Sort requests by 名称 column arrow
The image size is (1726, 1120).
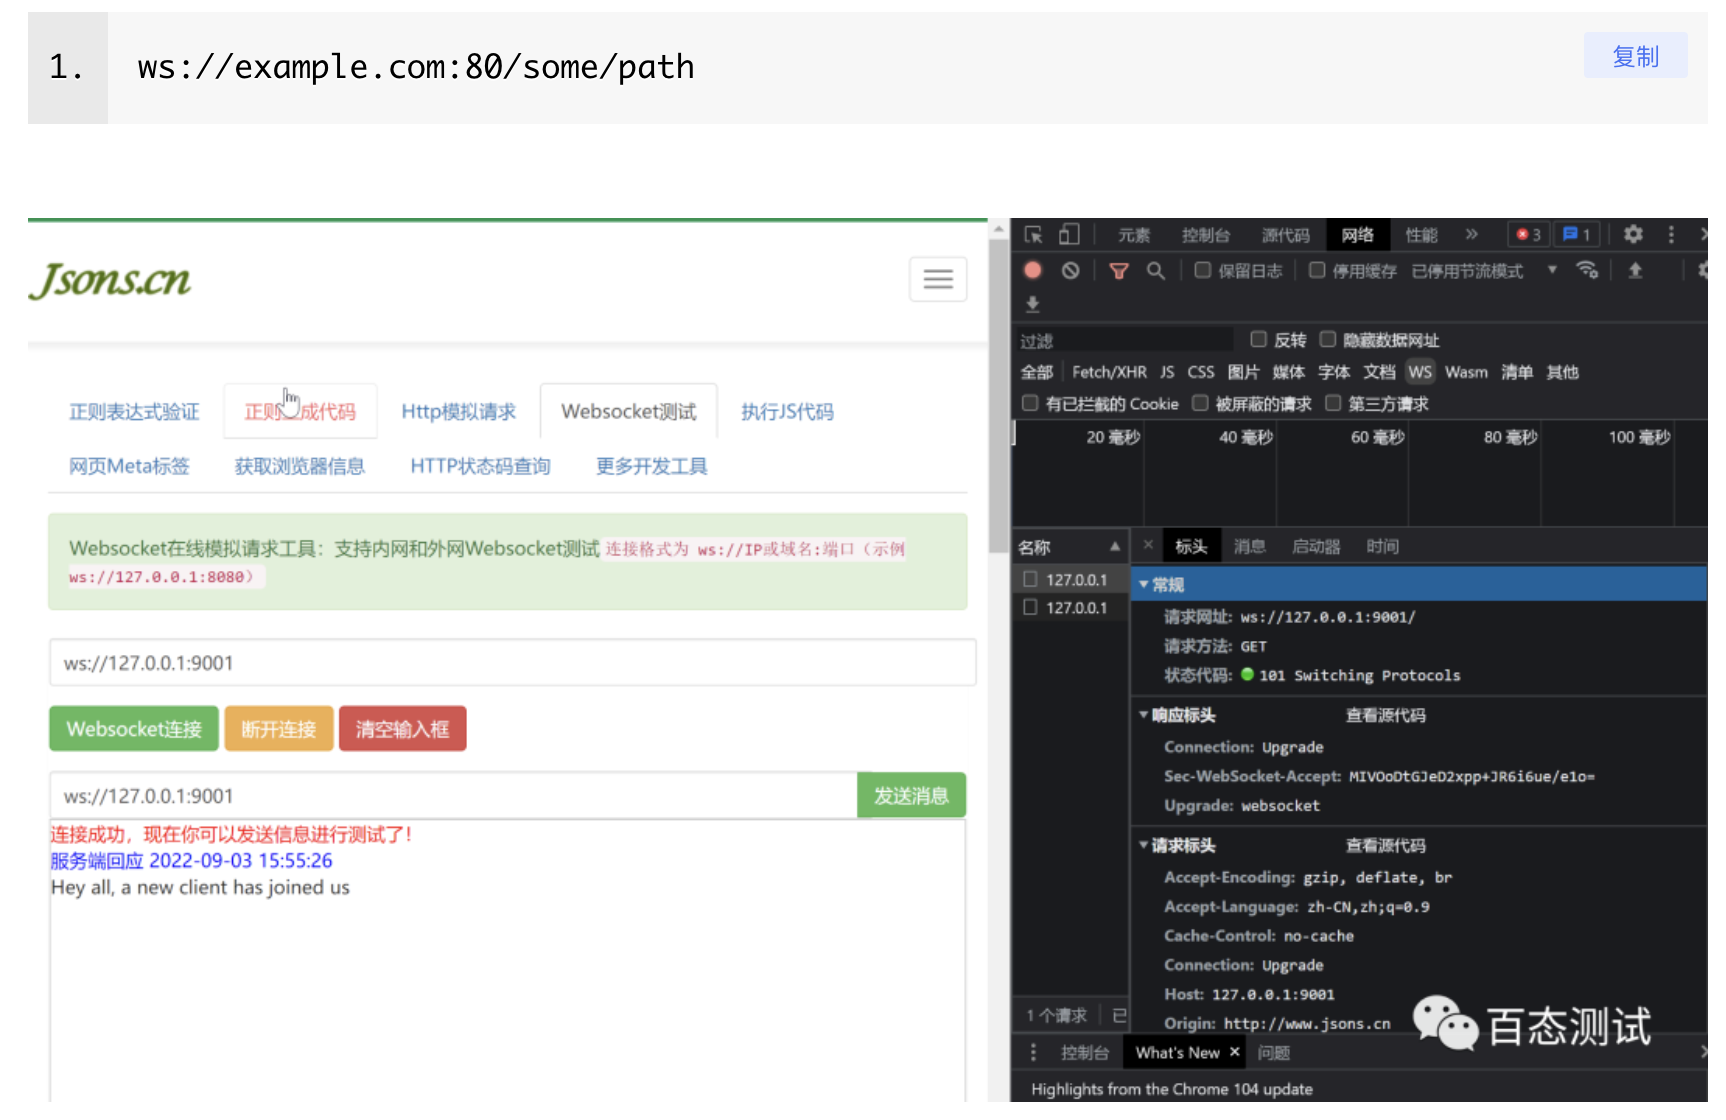[x=1114, y=546]
